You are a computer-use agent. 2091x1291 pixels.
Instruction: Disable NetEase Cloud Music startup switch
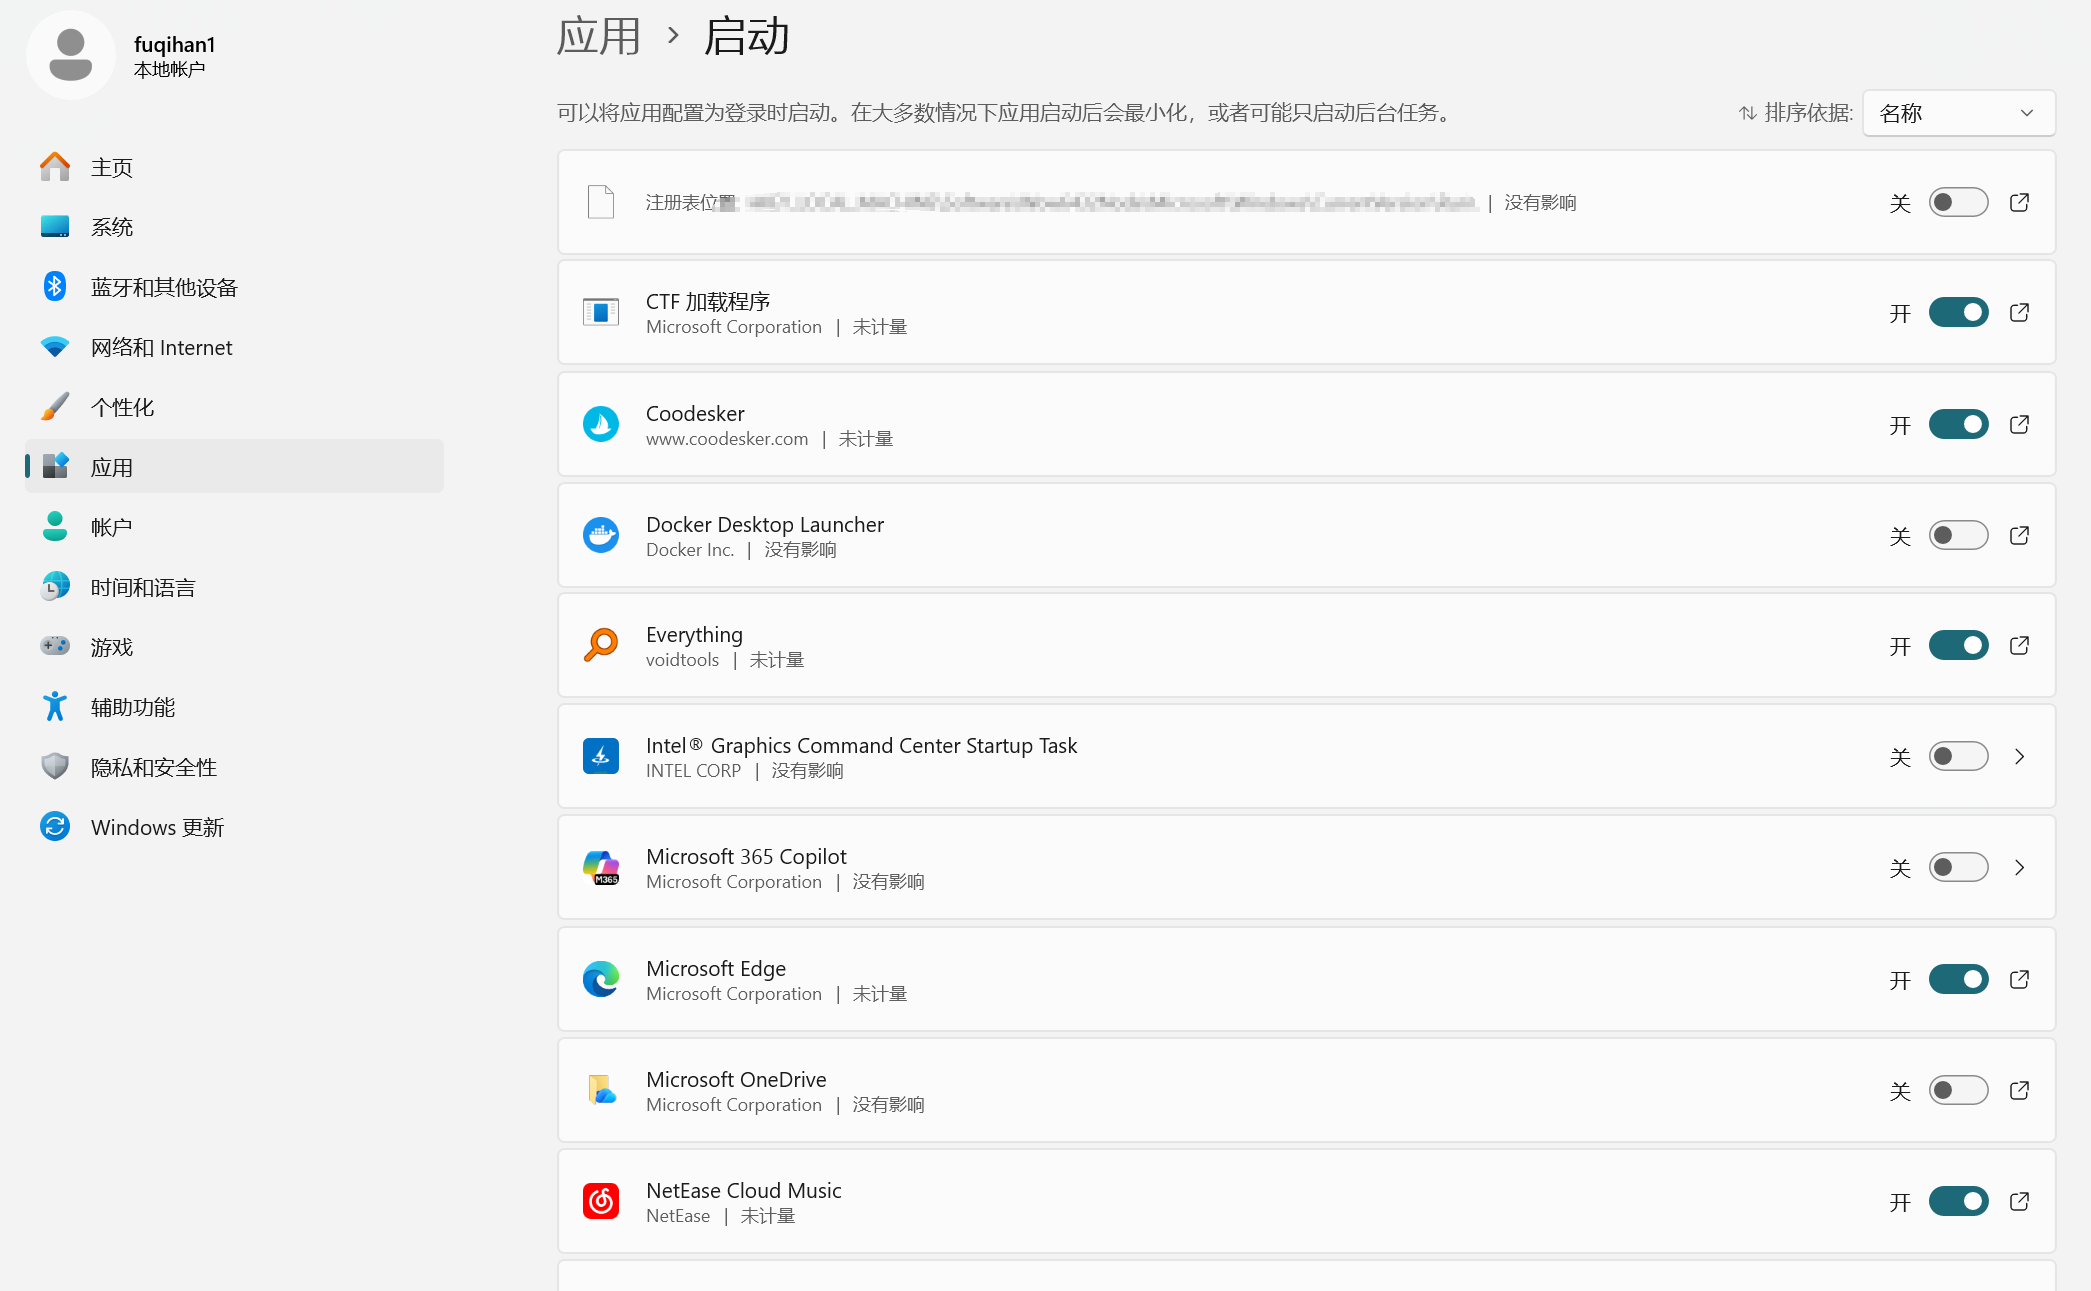coord(1958,1201)
